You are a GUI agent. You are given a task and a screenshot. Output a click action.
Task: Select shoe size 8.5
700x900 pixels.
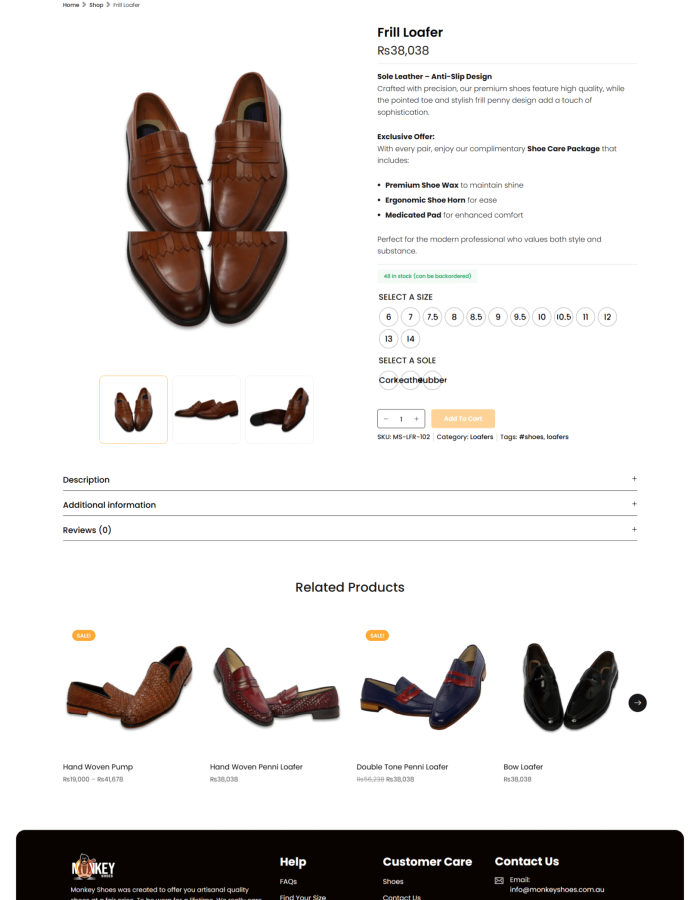[x=476, y=317]
